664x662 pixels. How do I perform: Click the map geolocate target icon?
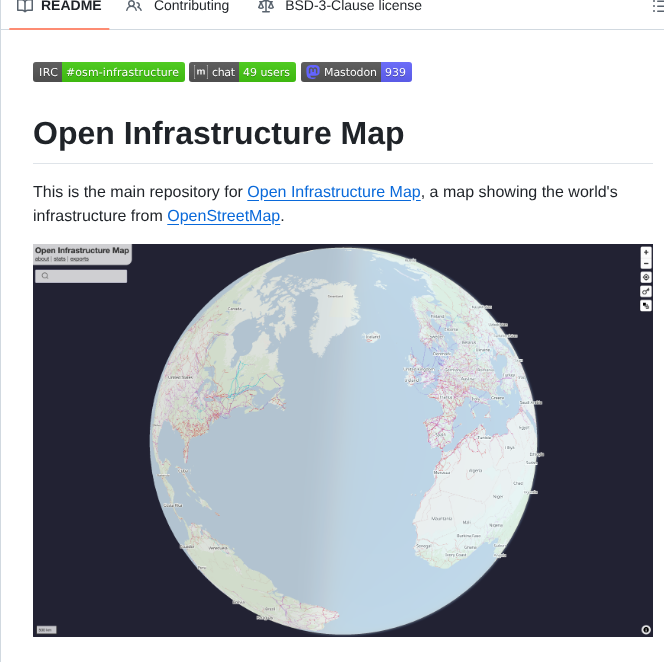pyautogui.click(x=646, y=277)
